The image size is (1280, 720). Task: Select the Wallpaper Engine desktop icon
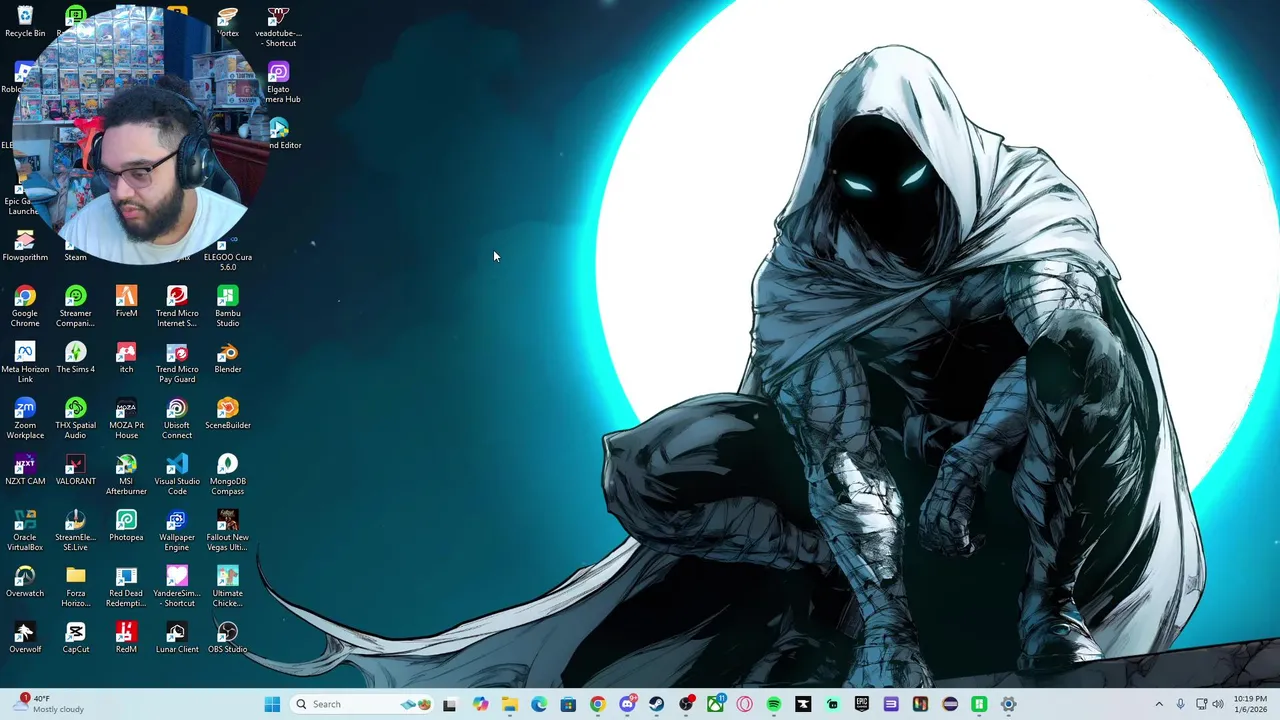[177, 530]
